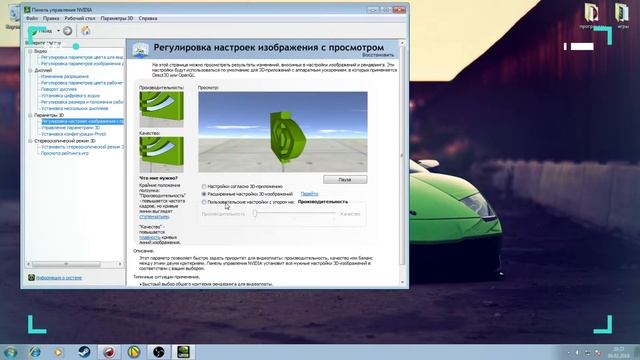Image resolution: width=640 pixels, height=360 pixels.
Task: Open the 'программы' desktop folder icon
Action: pos(591,16)
